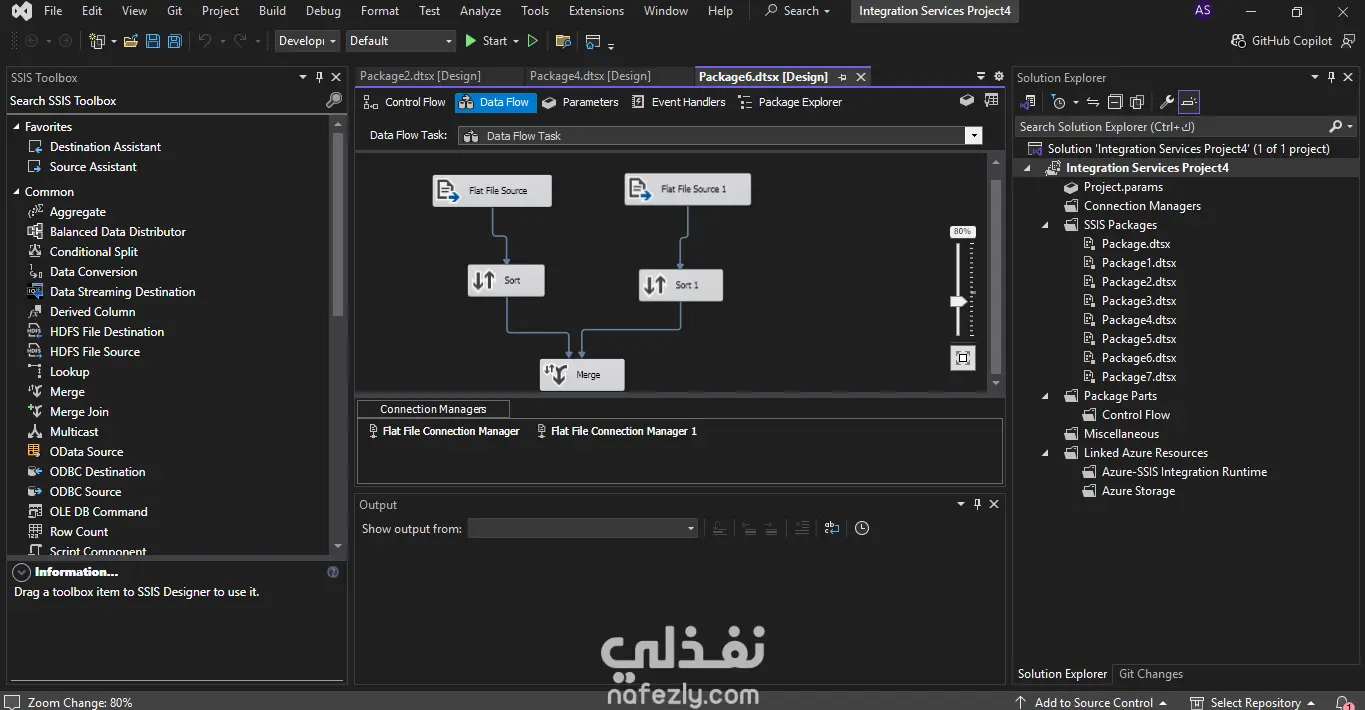Image resolution: width=1365 pixels, height=710 pixels.
Task: Select Conditional Split in SSIS Toolbox
Action: click(x=94, y=252)
